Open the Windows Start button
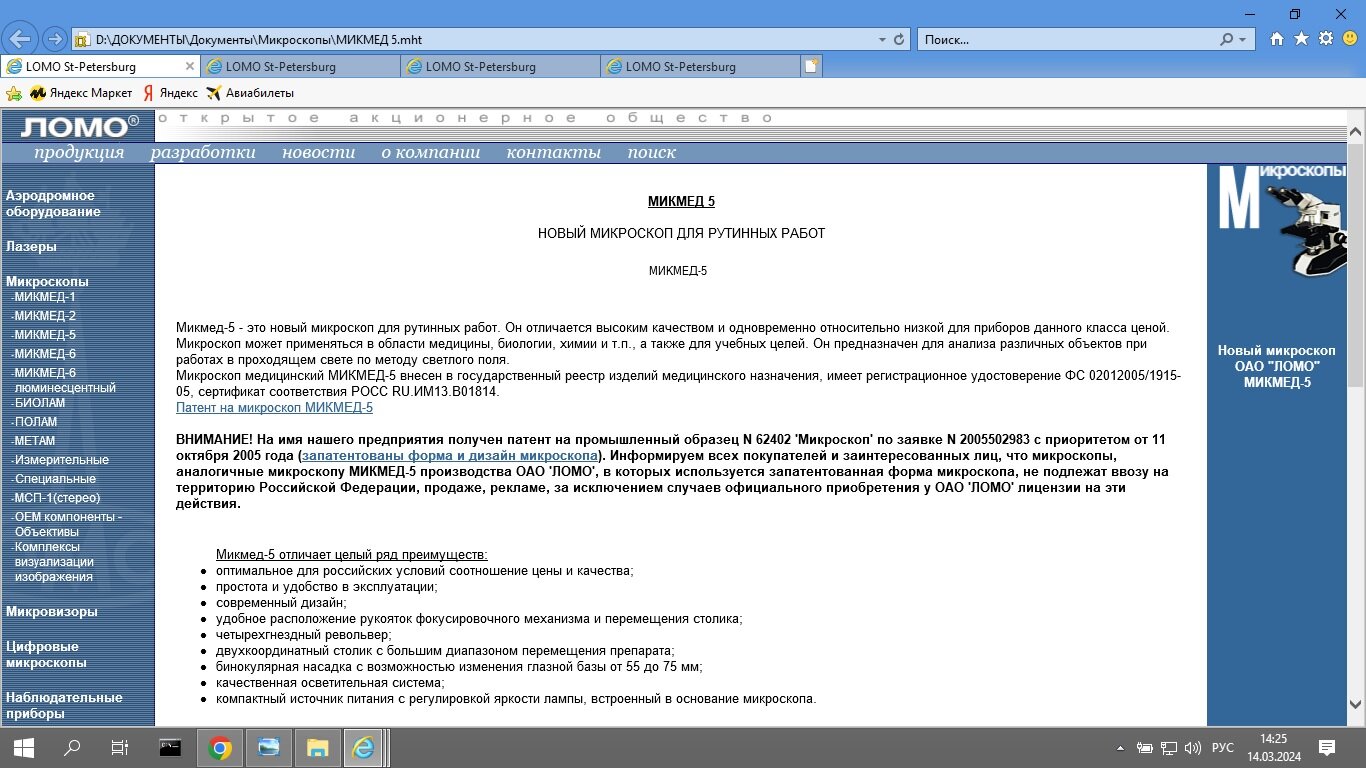The height and width of the screenshot is (768, 1366). click(23, 747)
